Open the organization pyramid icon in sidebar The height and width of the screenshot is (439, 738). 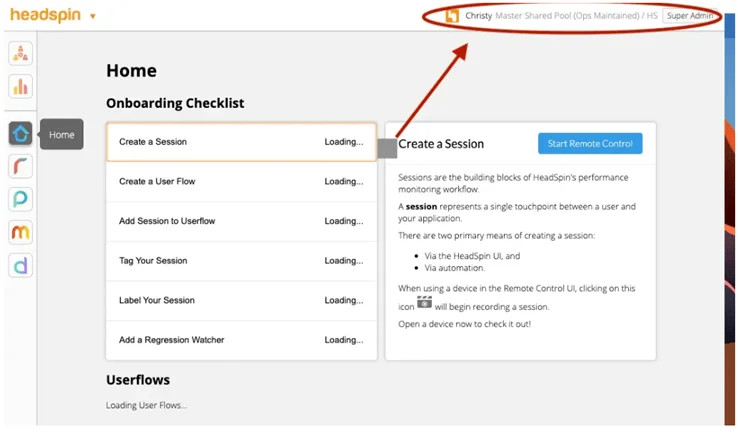click(20, 53)
